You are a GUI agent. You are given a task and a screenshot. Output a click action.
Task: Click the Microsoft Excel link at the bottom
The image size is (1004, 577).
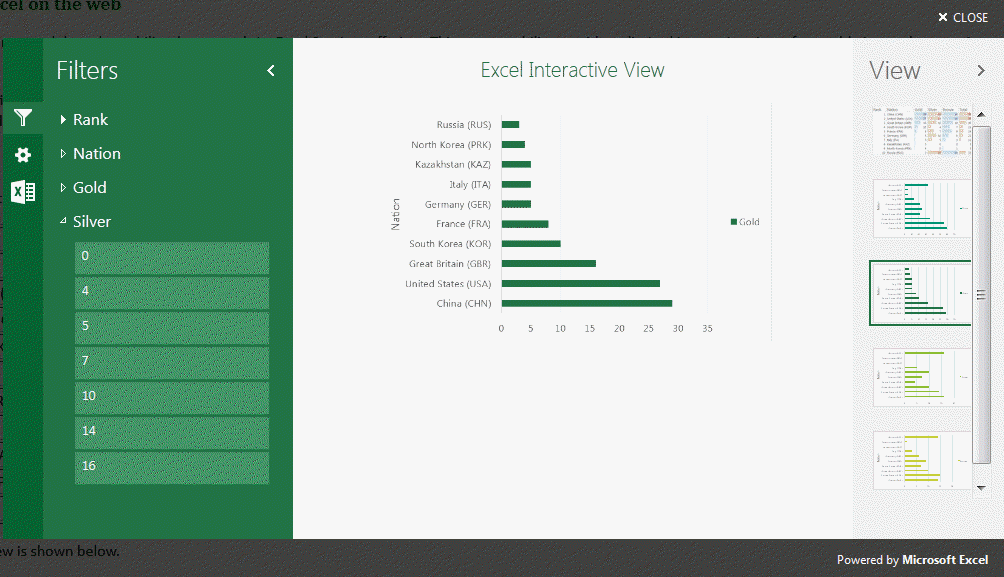(x=943, y=559)
